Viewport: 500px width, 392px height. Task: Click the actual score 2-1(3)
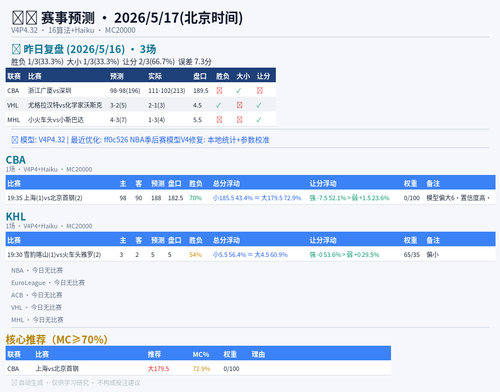(157, 105)
